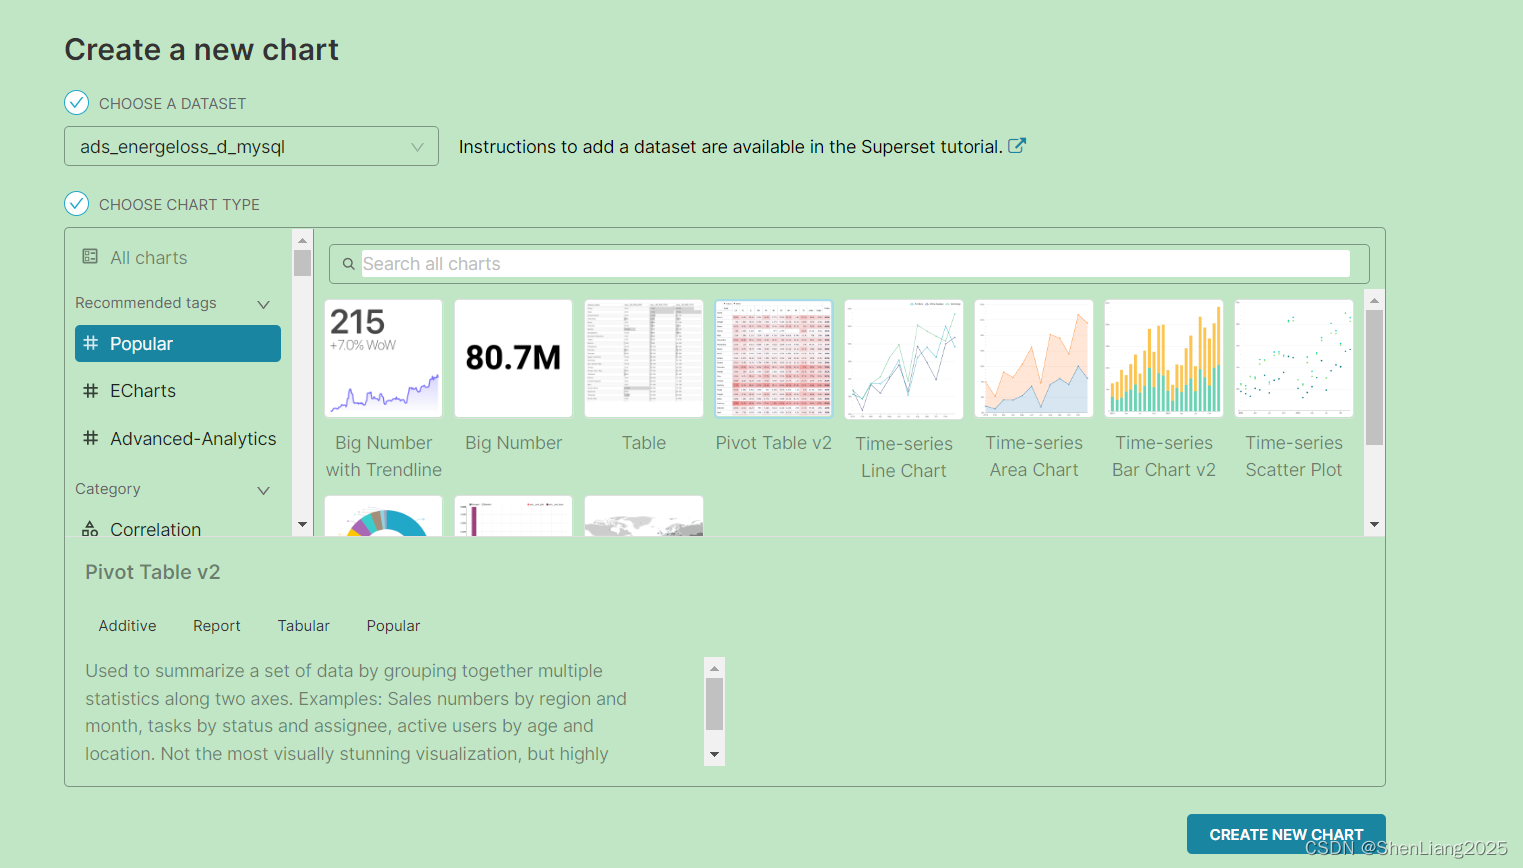The height and width of the screenshot is (868, 1523).
Task: Select the Table chart thumbnail
Action: pos(643,358)
